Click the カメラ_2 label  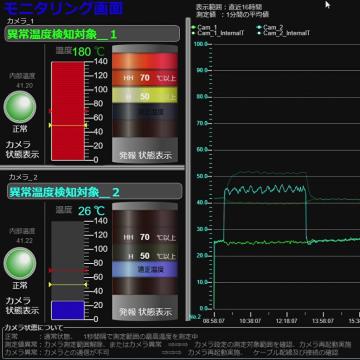pyautogui.click(x=23, y=177)
